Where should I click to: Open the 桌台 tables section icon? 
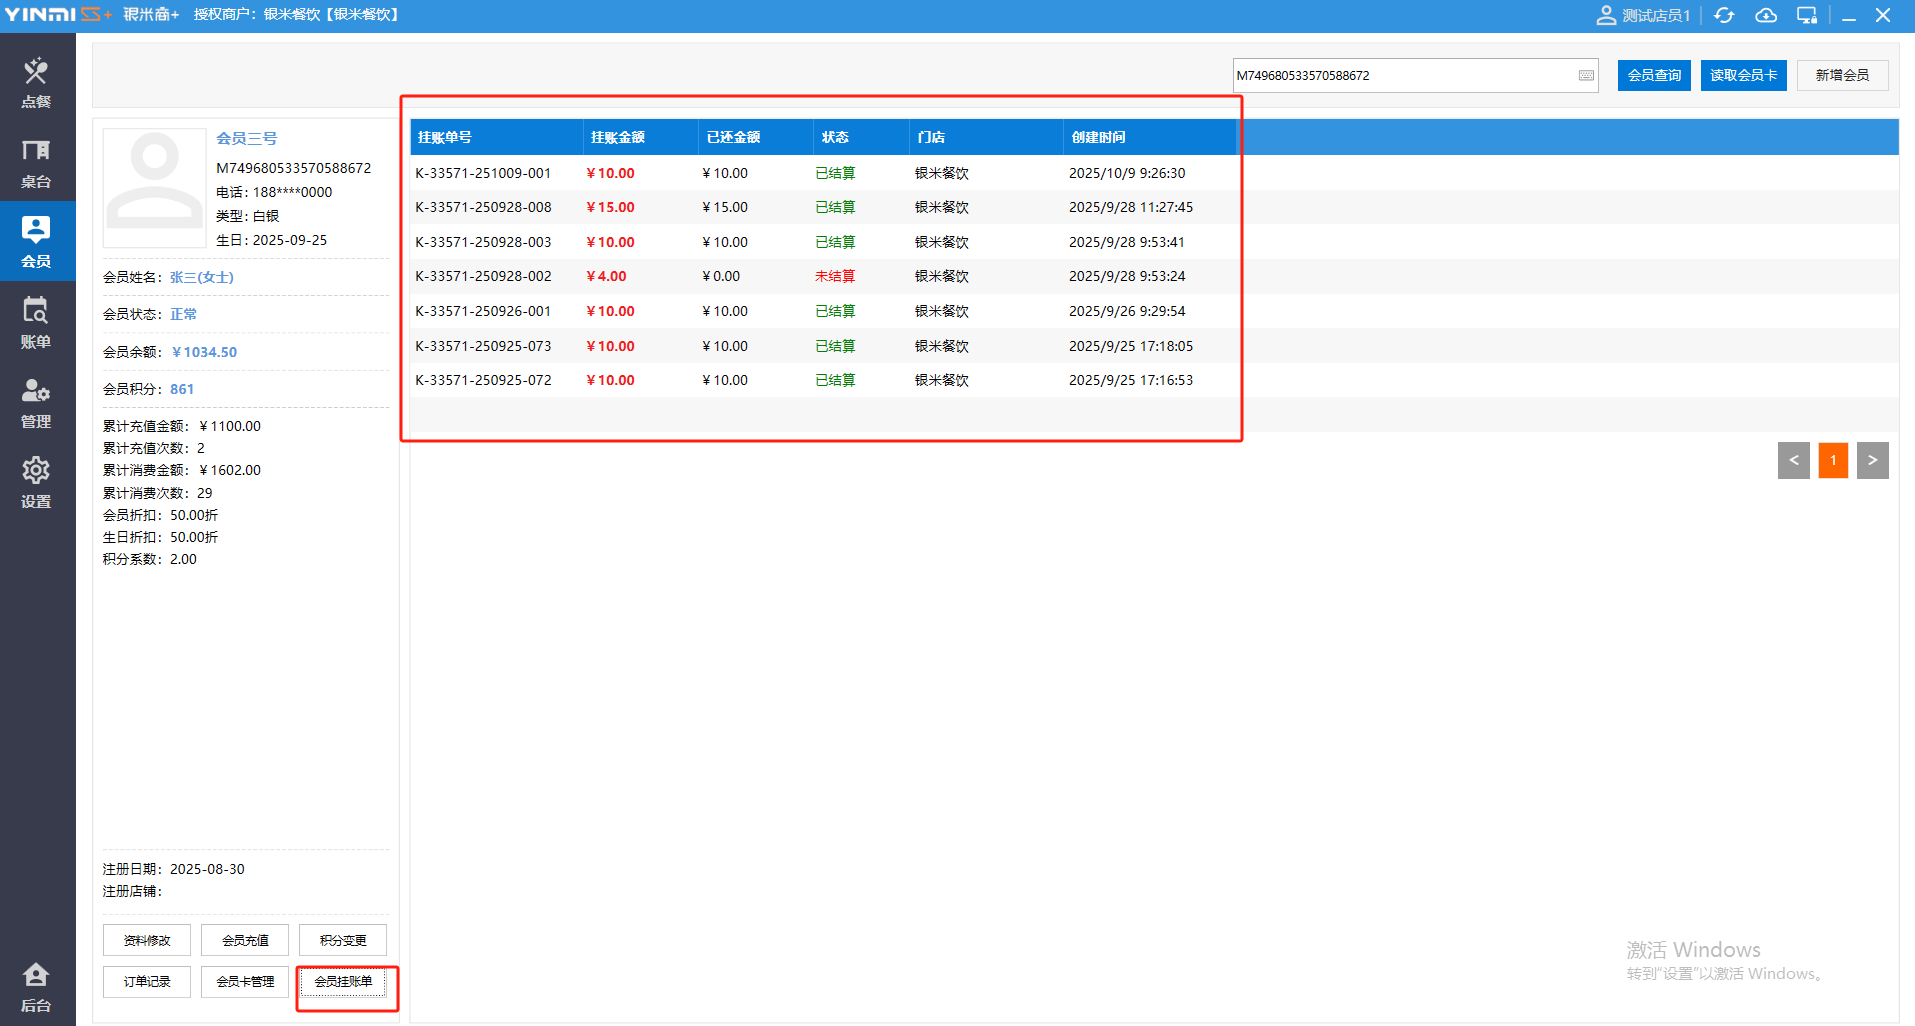(x=36, y=163)
